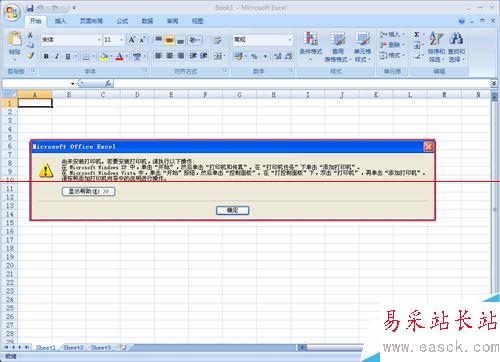500x362 pixels.
Task: Select the Format Painter brush
Action: tap(30, 55)
